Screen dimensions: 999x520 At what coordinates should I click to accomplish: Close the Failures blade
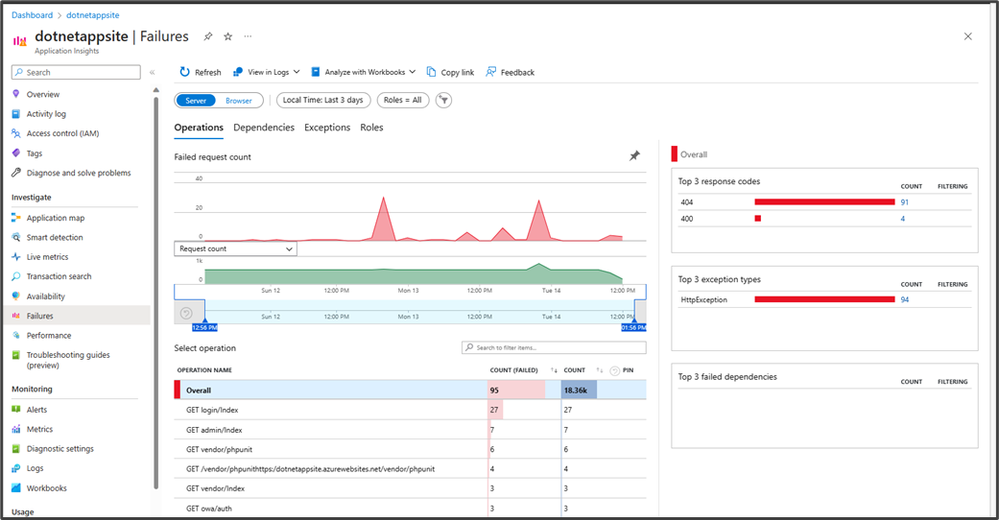click(x=968, y=36)
